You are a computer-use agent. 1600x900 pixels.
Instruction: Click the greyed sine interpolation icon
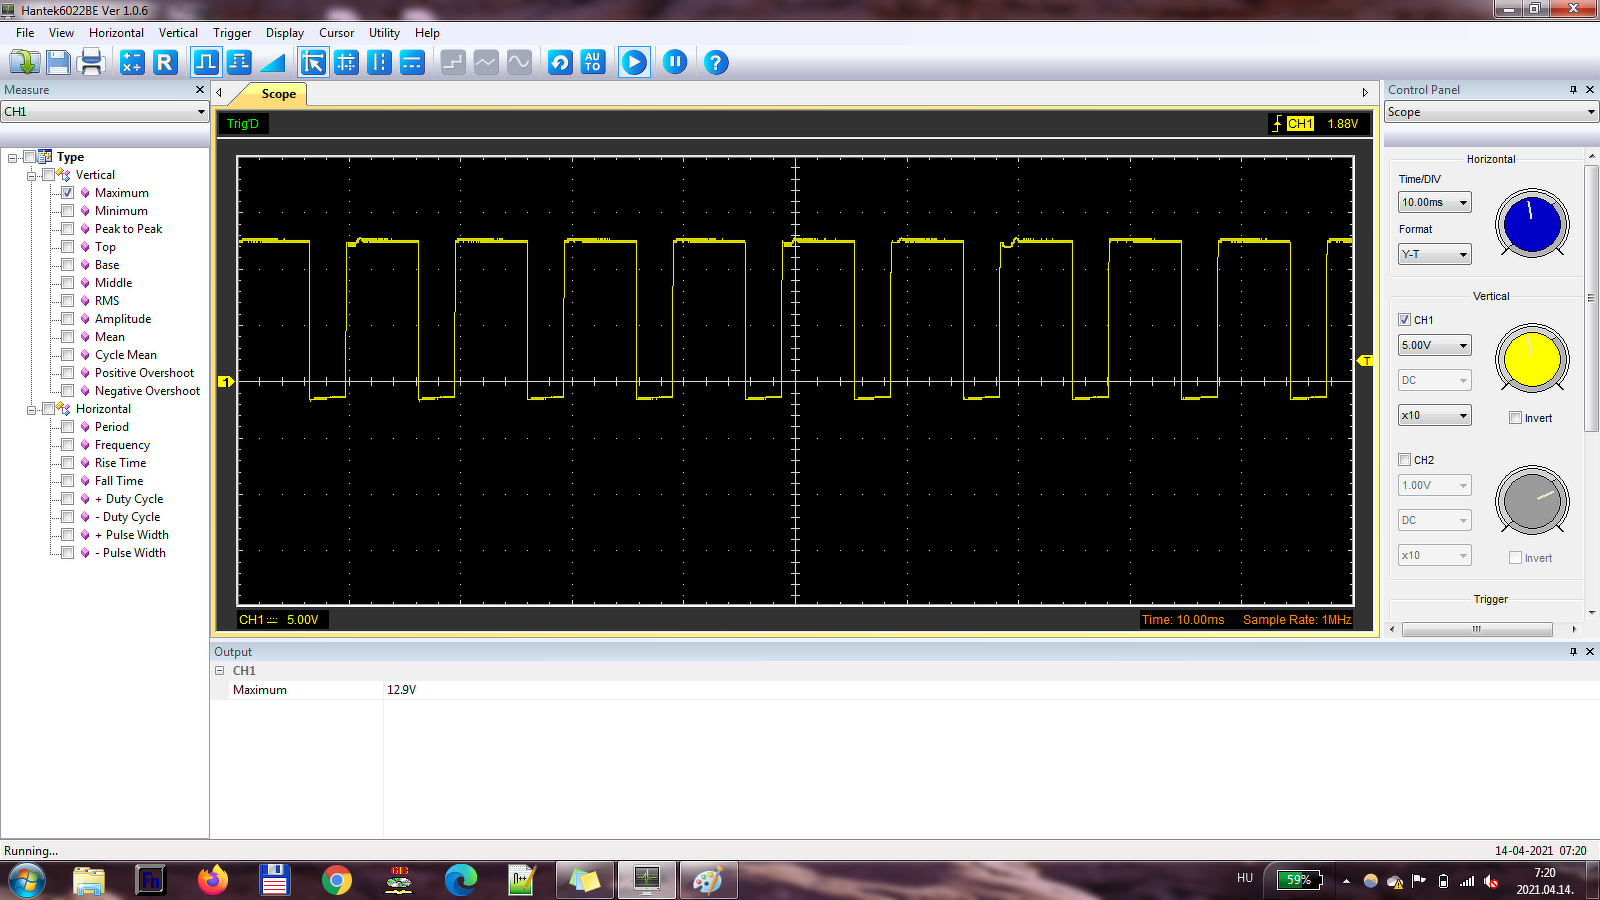pos(519,62)
